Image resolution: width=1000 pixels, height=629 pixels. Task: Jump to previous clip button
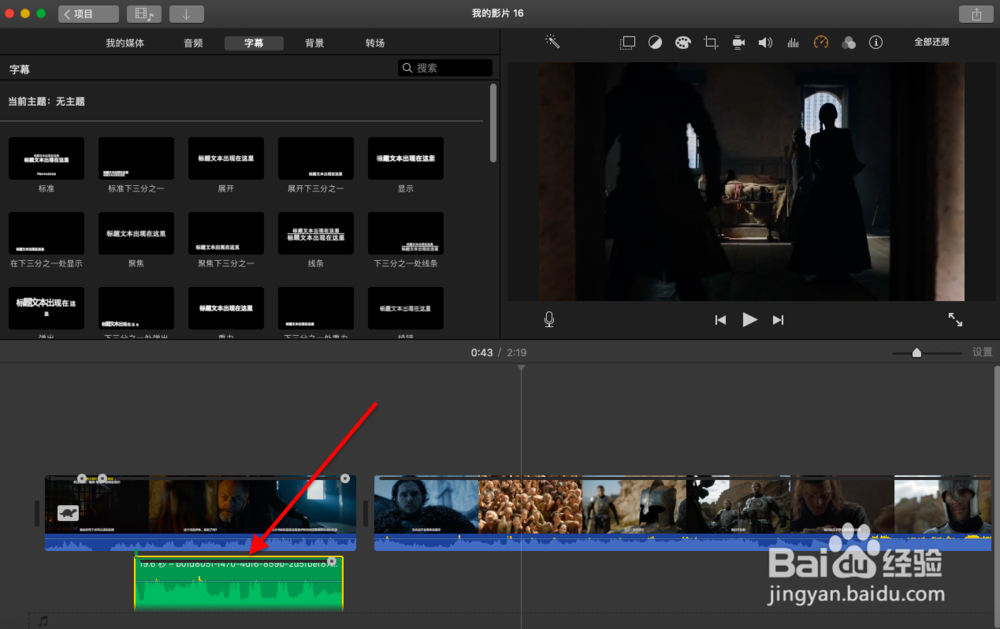[720, 320]
